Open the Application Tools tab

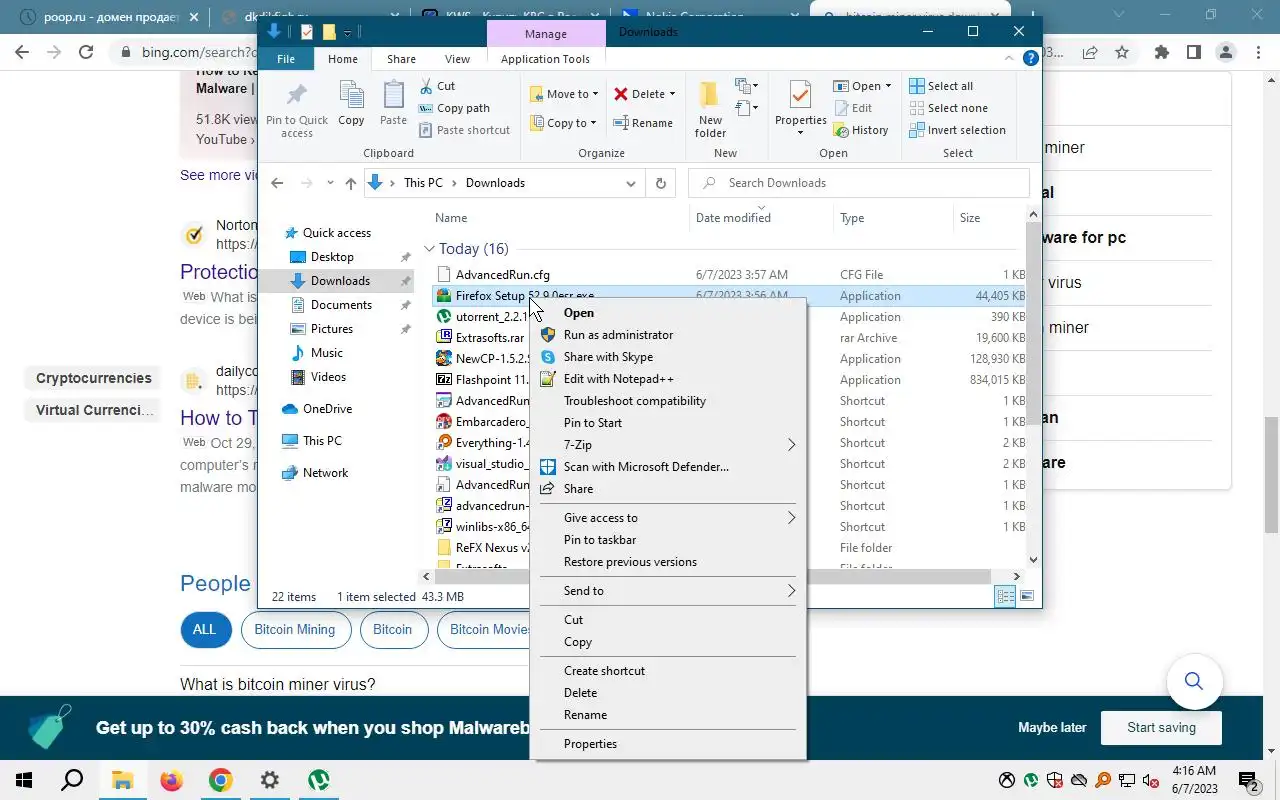pyautogui.click(x=545, y=59)
